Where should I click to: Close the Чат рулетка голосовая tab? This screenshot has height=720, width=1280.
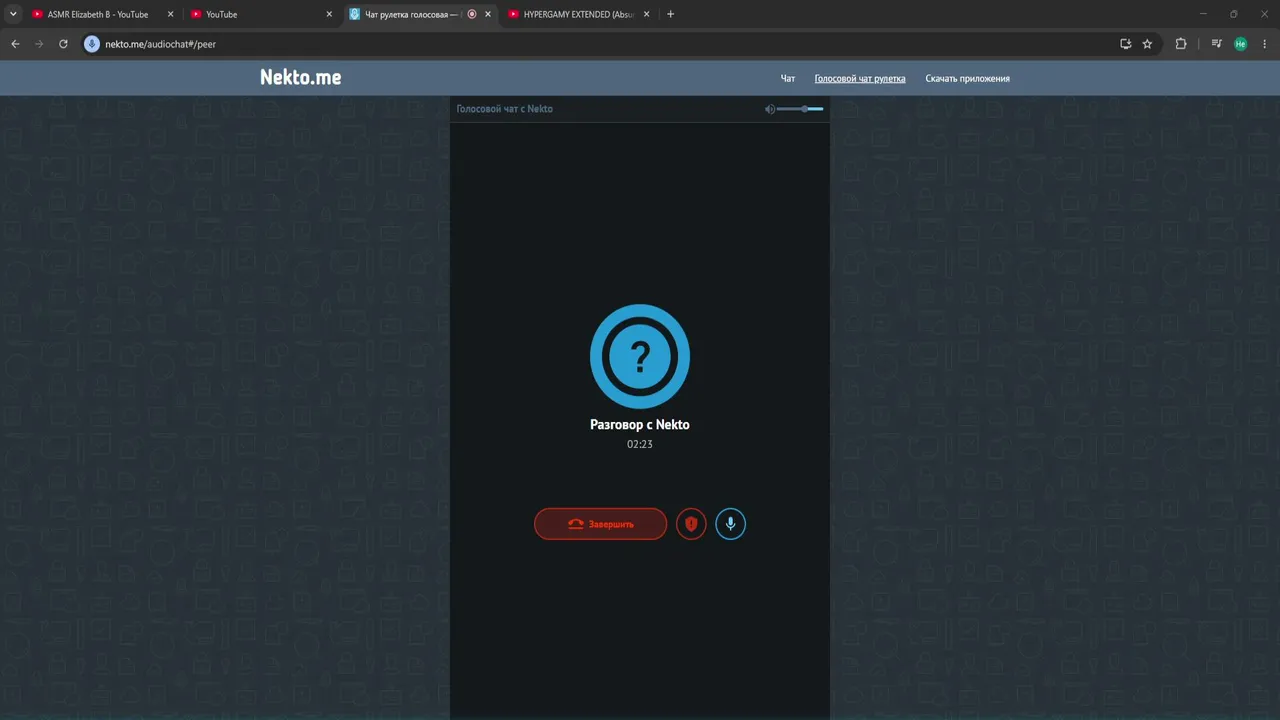(488, 15)
